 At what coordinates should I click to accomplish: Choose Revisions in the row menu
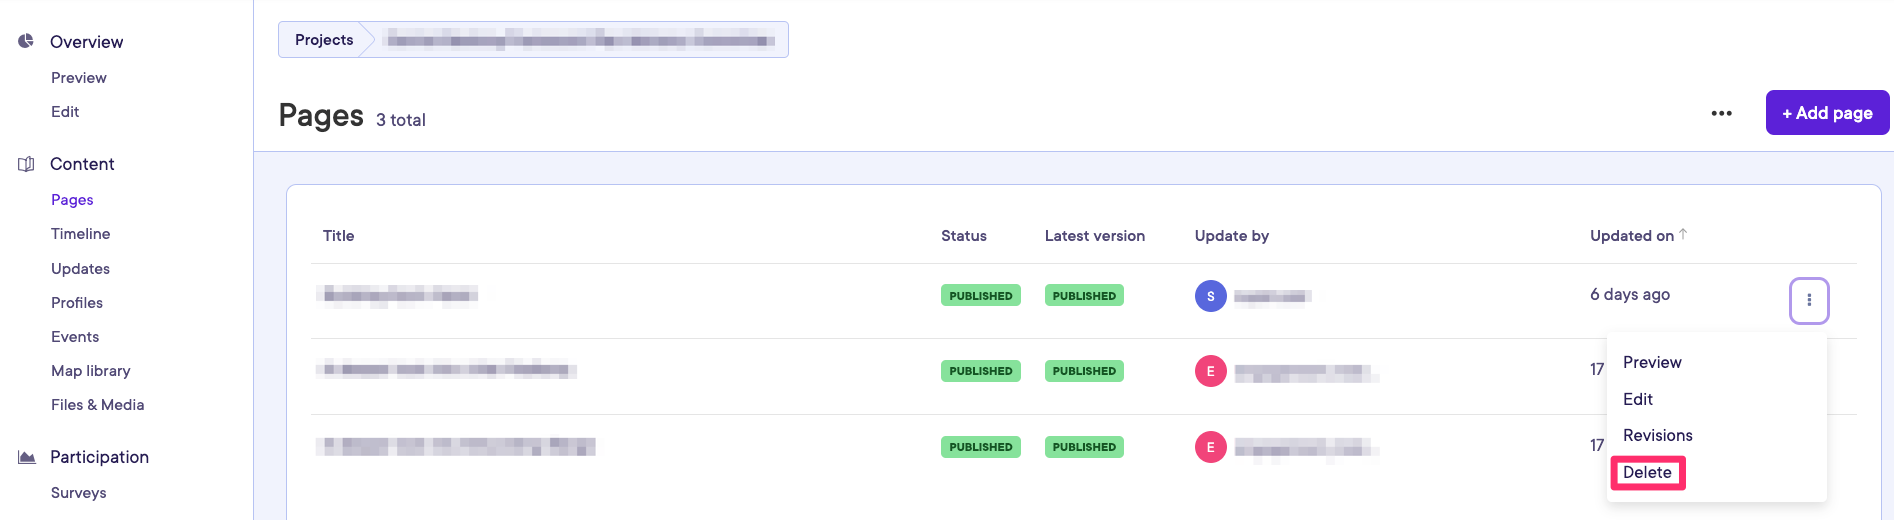[1657, 435]
